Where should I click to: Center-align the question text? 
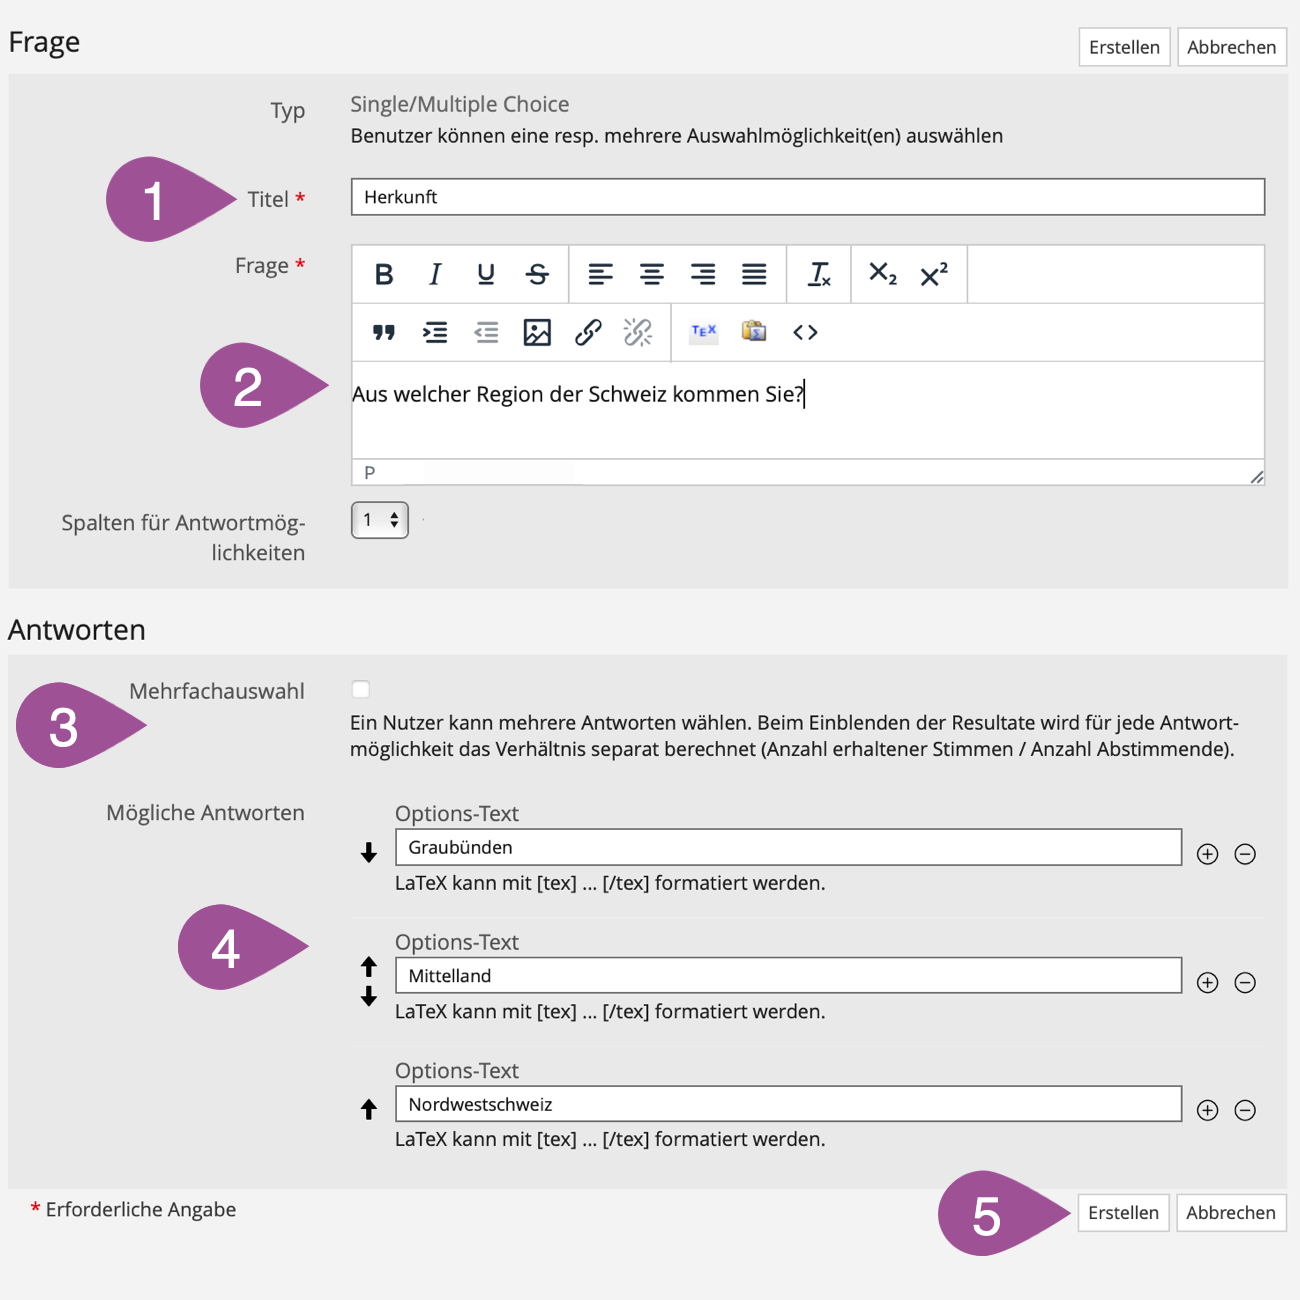652,274
